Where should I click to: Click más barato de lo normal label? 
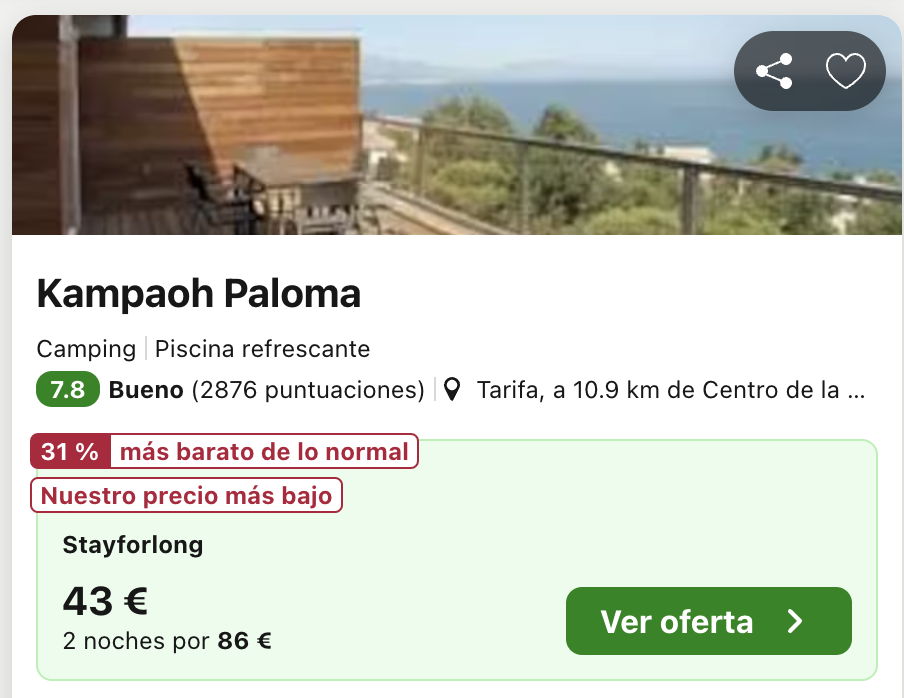264,451
